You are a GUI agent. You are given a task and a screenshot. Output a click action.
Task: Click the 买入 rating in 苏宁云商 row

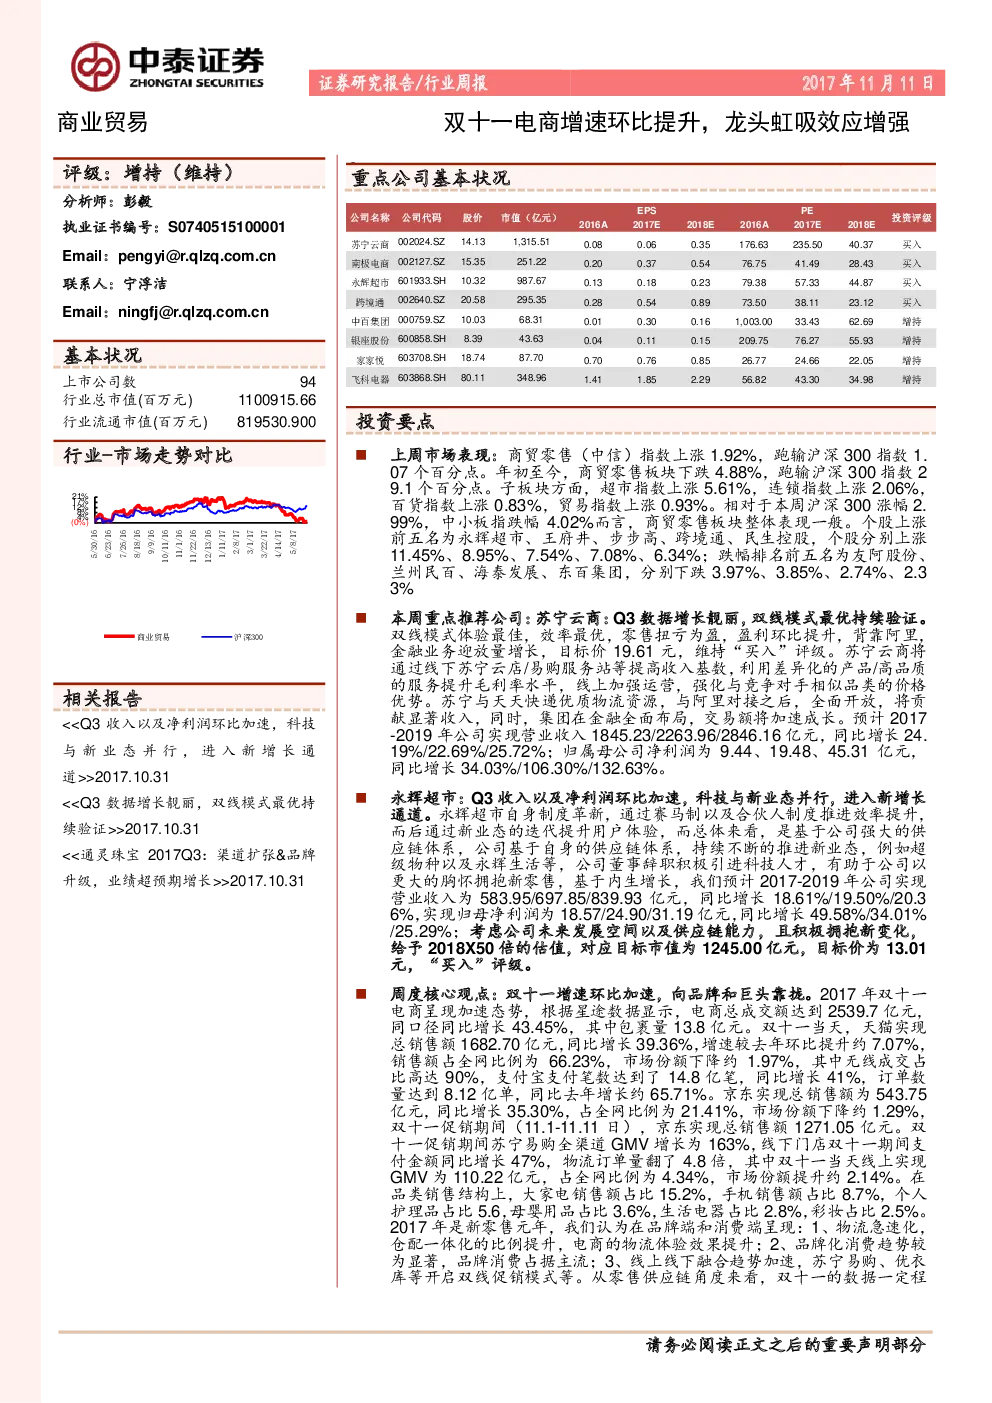(911, 244)
